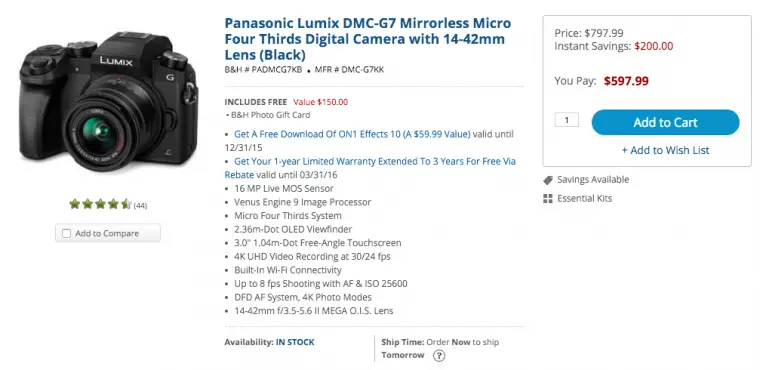Tick the Add to Compare checkbox
This screenshot has width=760, height=370.
click(x=66, y=234)
